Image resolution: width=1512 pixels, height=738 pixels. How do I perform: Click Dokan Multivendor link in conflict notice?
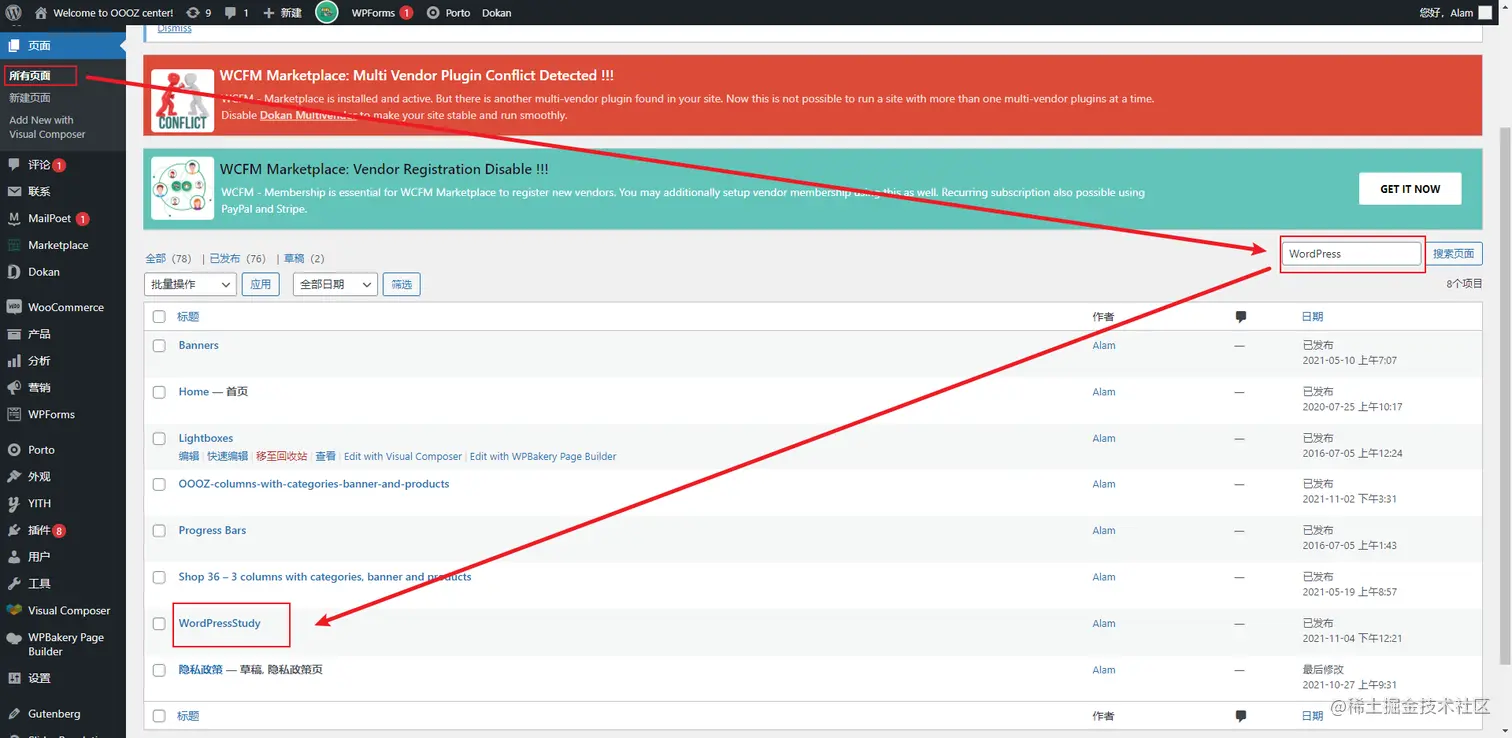coord(308,115)
